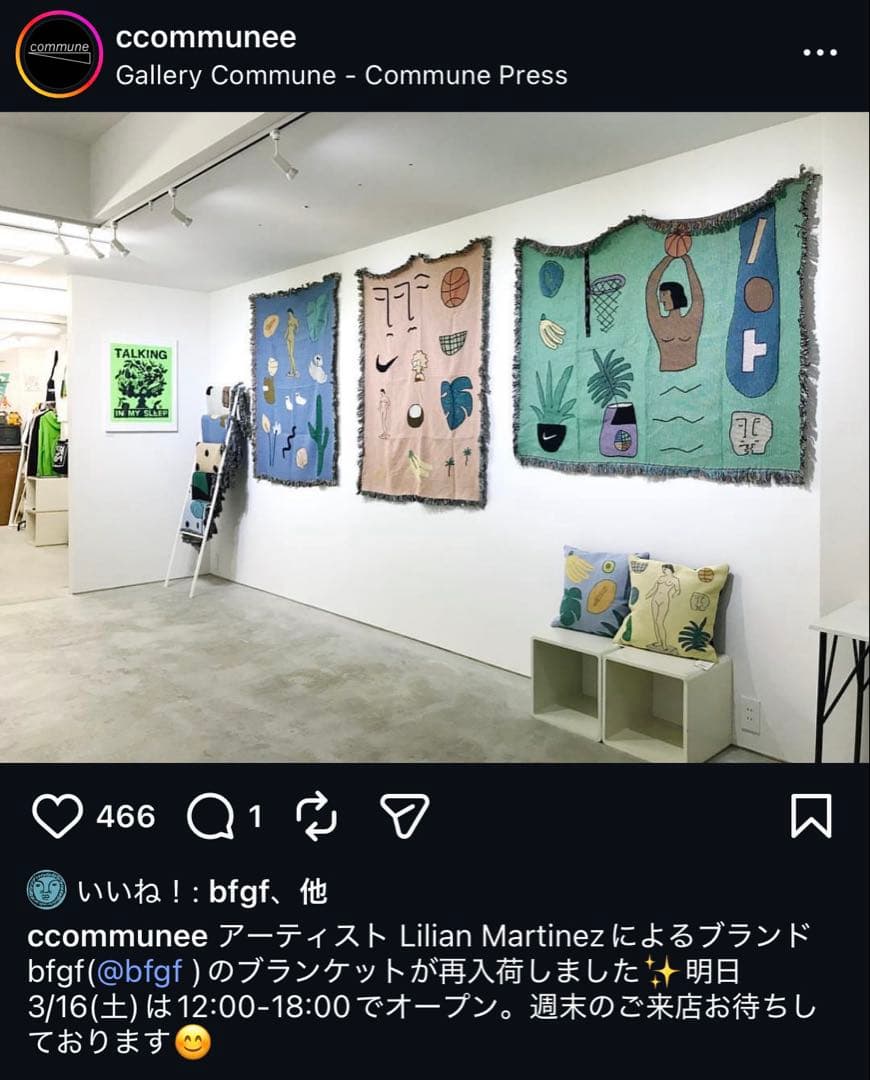
Task: Like the post with the heart icon
Action: (x=56, y=816)
